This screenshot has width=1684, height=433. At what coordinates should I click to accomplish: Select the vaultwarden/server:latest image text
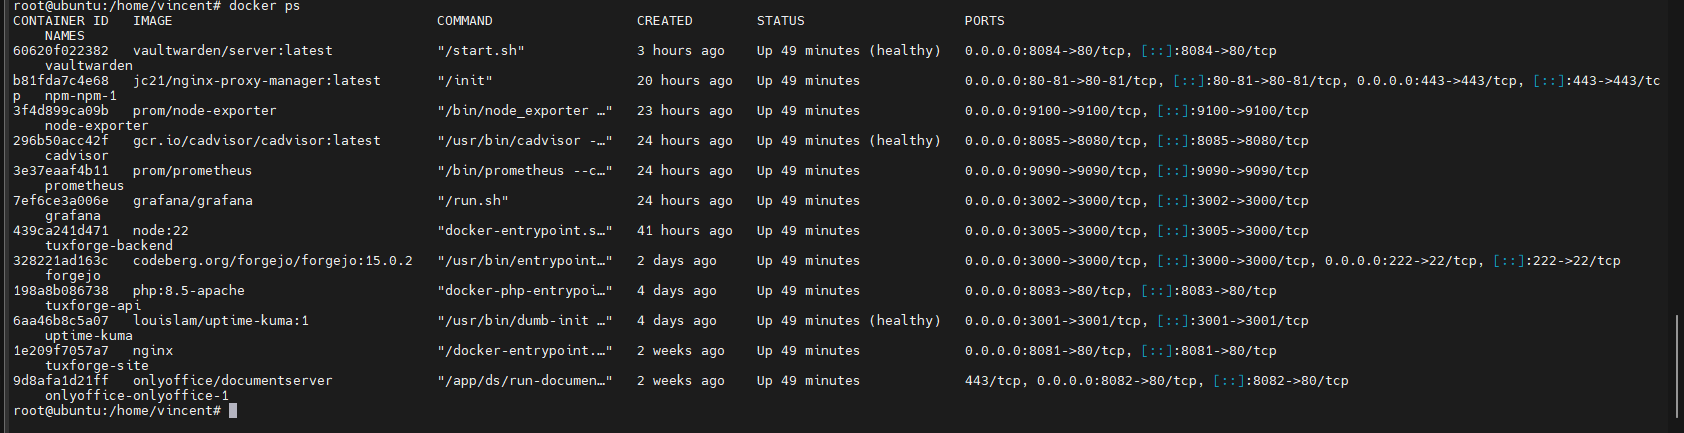click(x=233, y=51)
